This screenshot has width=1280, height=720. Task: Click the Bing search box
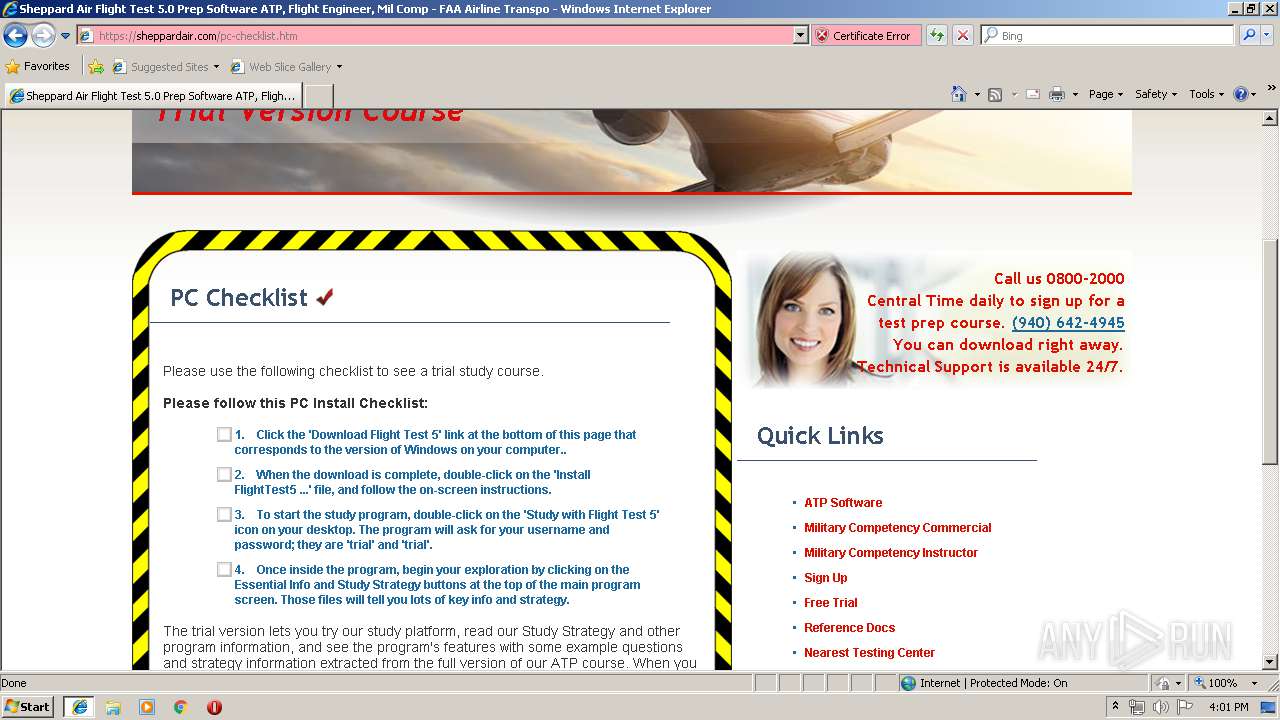[x=1107, y=36]
